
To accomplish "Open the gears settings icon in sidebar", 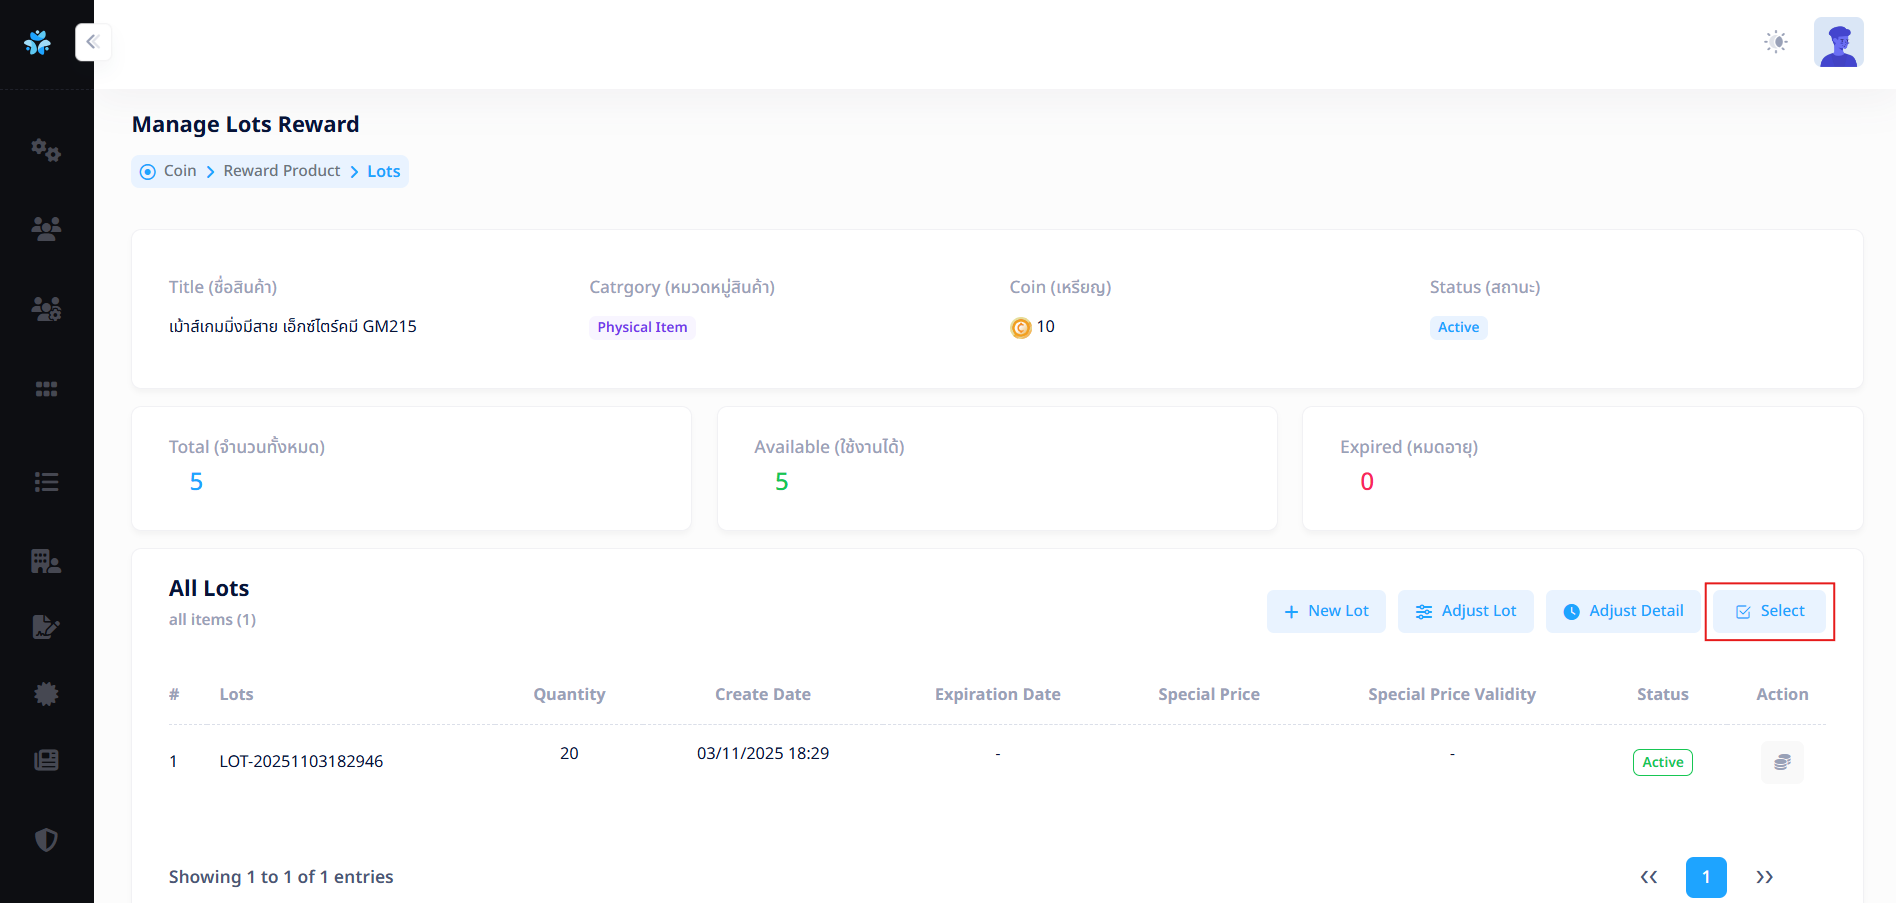I will click(x=46, y=150).
